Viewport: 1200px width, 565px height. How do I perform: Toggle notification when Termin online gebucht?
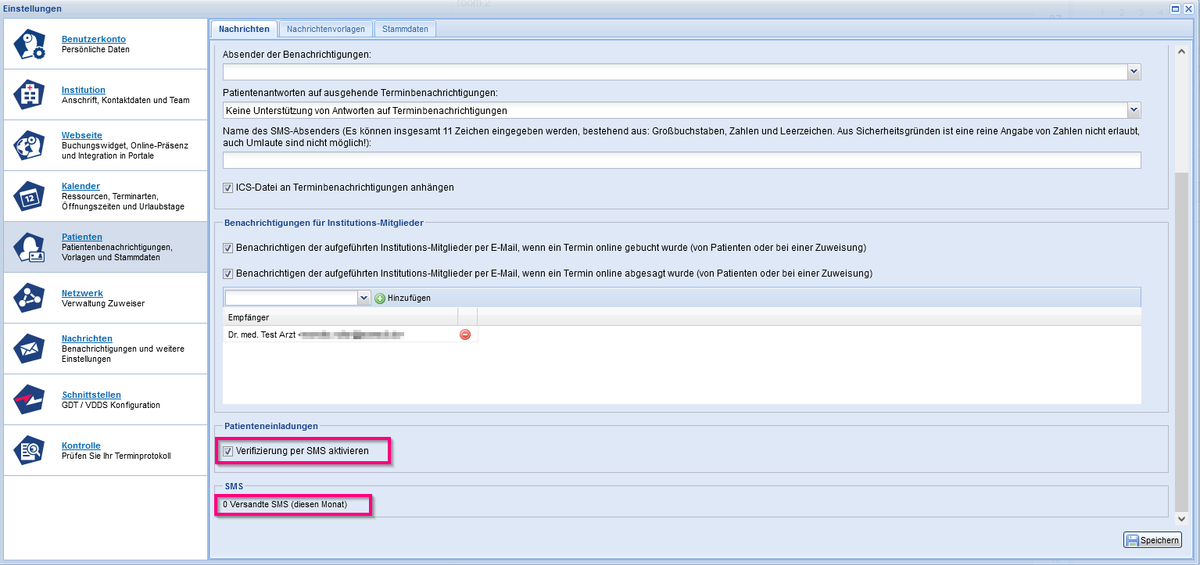pos(228,247)
